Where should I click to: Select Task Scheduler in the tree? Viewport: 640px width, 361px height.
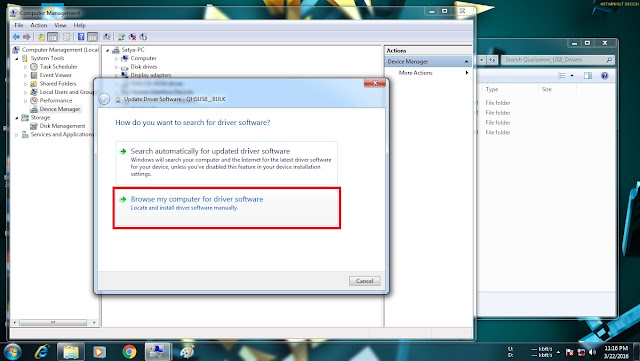point(58,67)
